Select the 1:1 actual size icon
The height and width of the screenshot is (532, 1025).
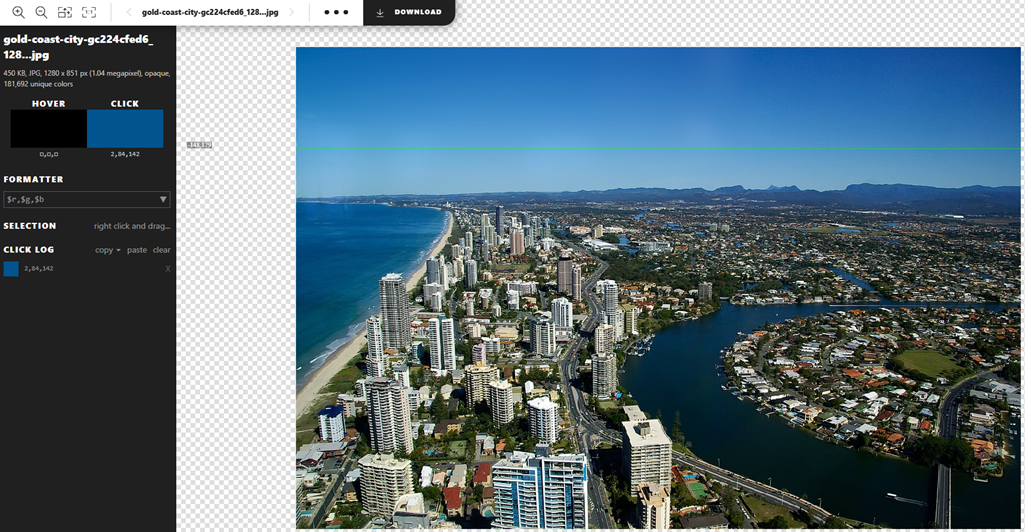coord(89,12)
